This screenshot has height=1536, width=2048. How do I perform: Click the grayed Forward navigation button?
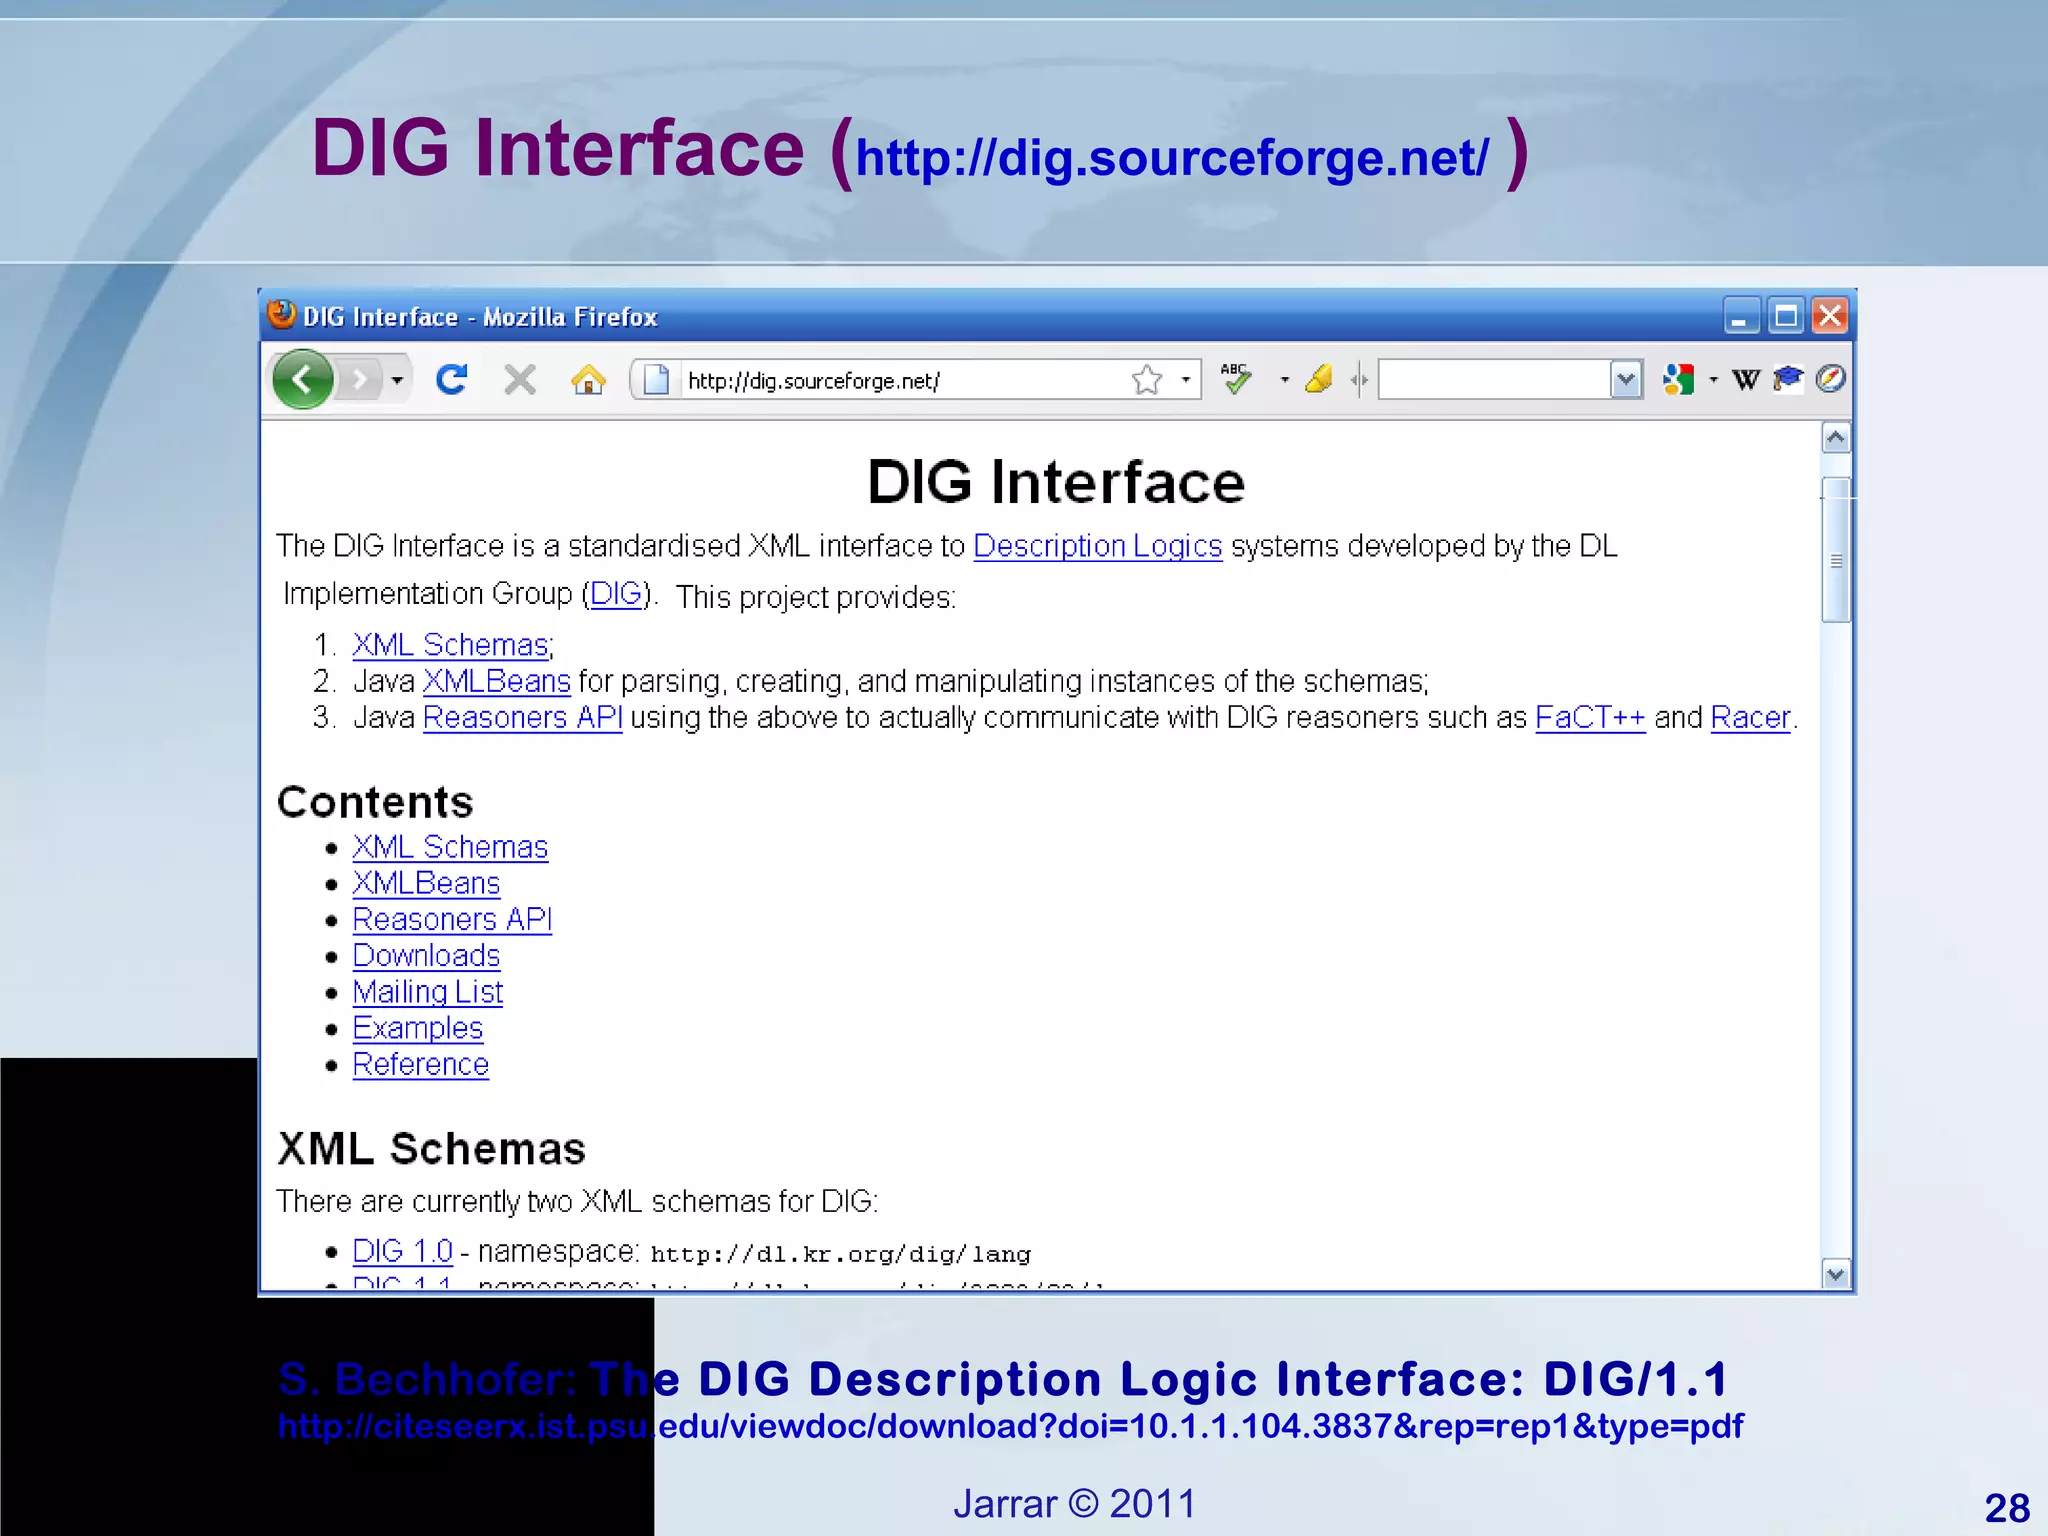pyautogui.click(x=359, y=380)
